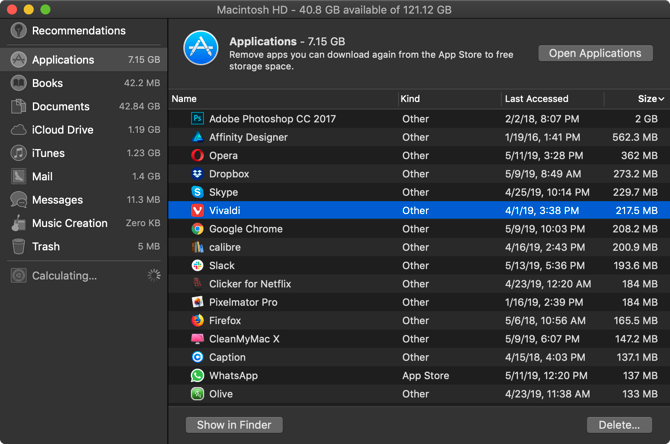Switch to iCloud Drive in sidebar
The height and width of the screenshot is (444, 670).
tap(62, 130)
